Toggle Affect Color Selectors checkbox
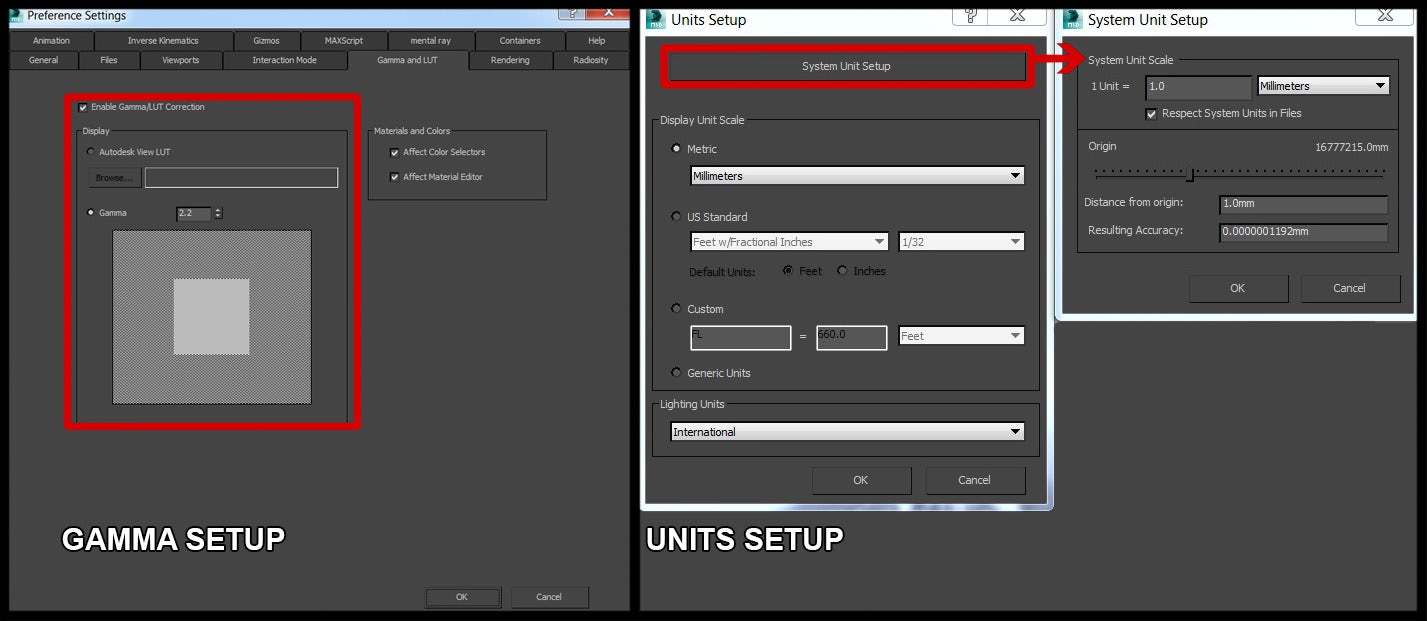1427x621 pixels. point(395,153)
